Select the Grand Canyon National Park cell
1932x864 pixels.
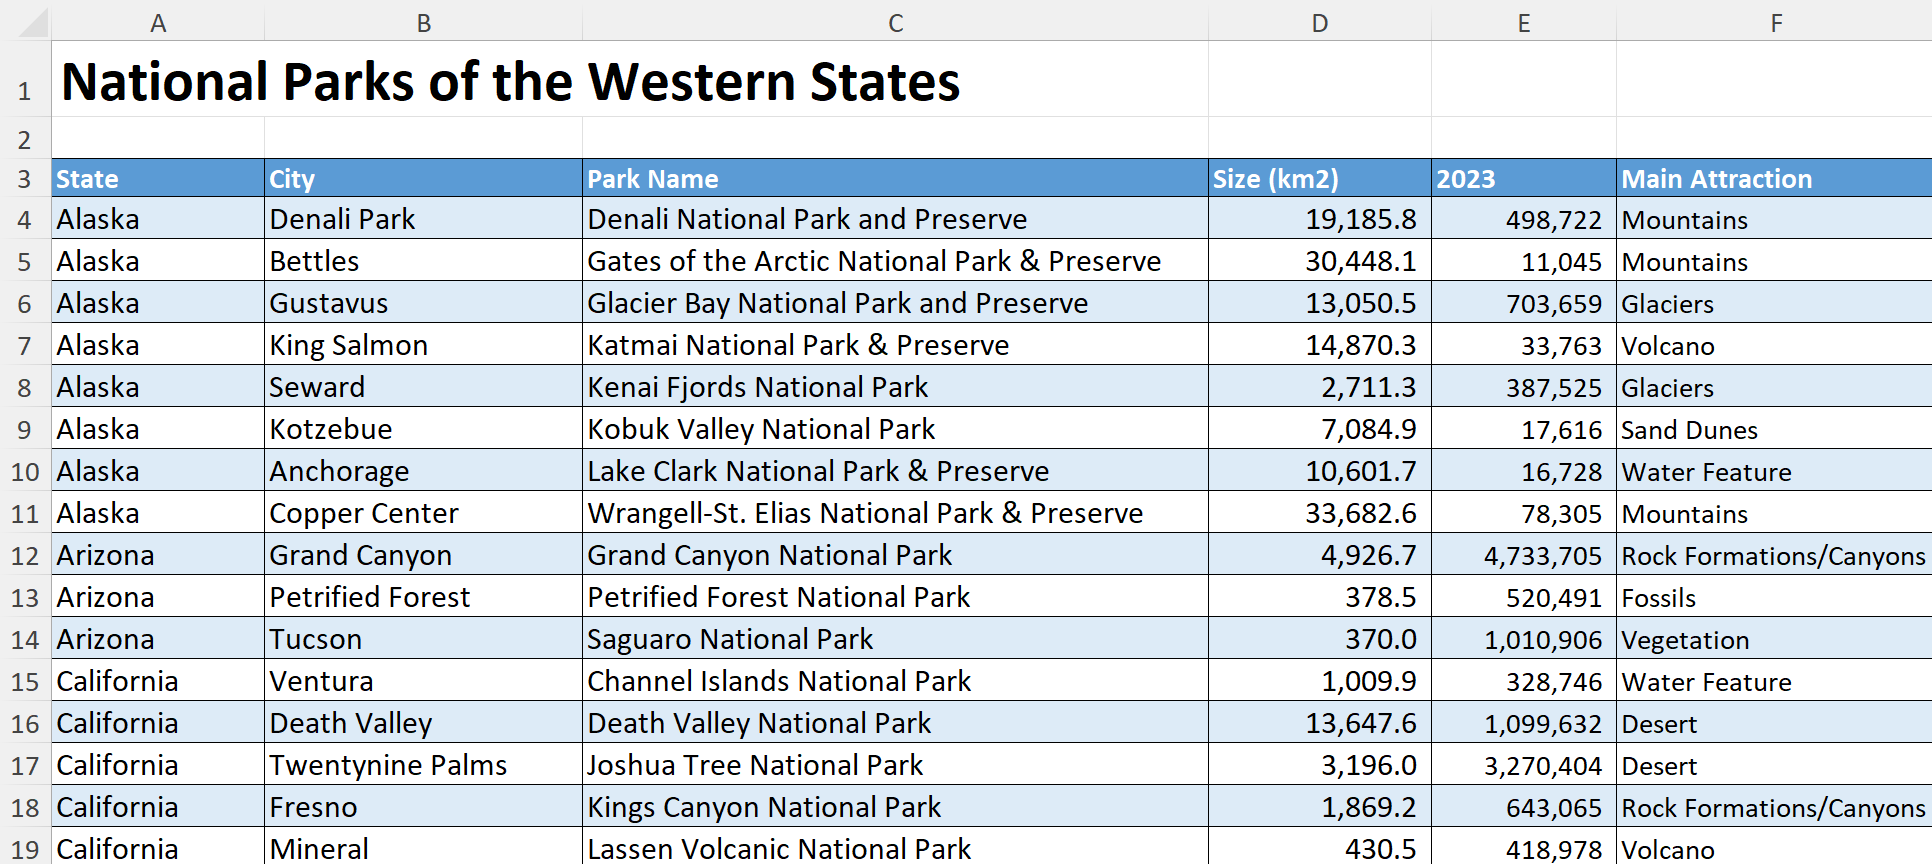coord(895,554)
